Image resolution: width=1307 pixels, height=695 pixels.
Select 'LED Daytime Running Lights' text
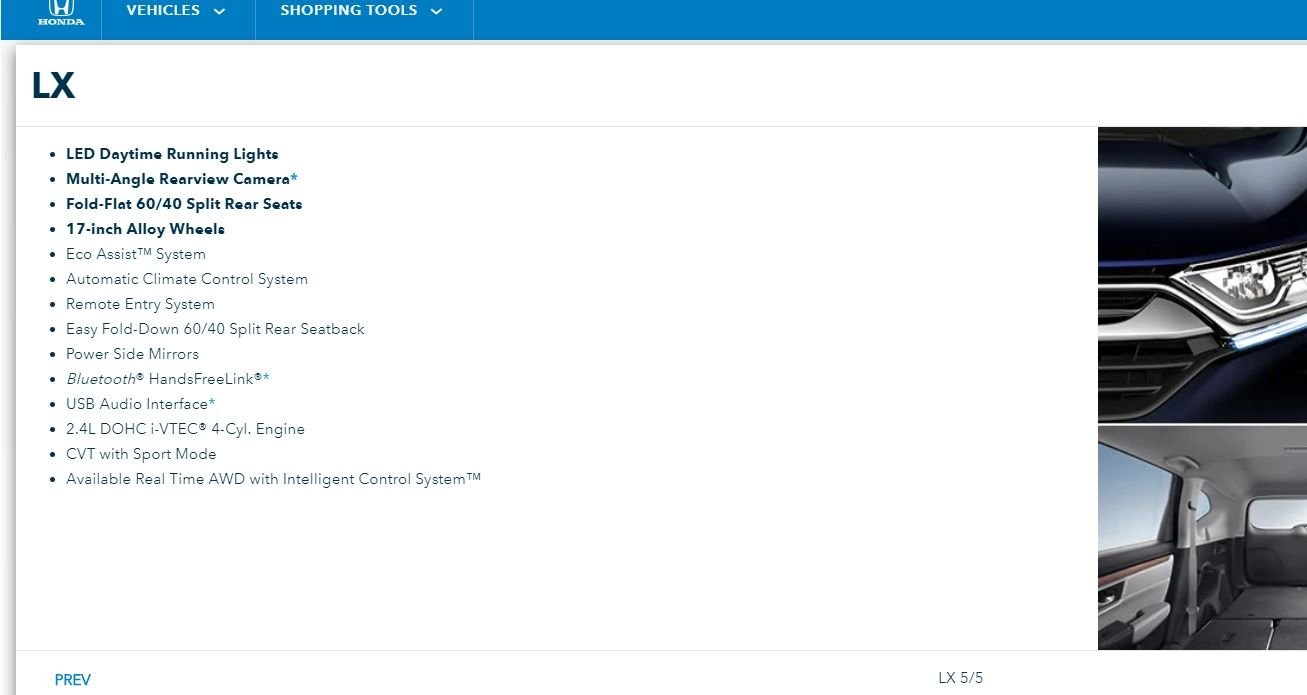click(172, 154)
